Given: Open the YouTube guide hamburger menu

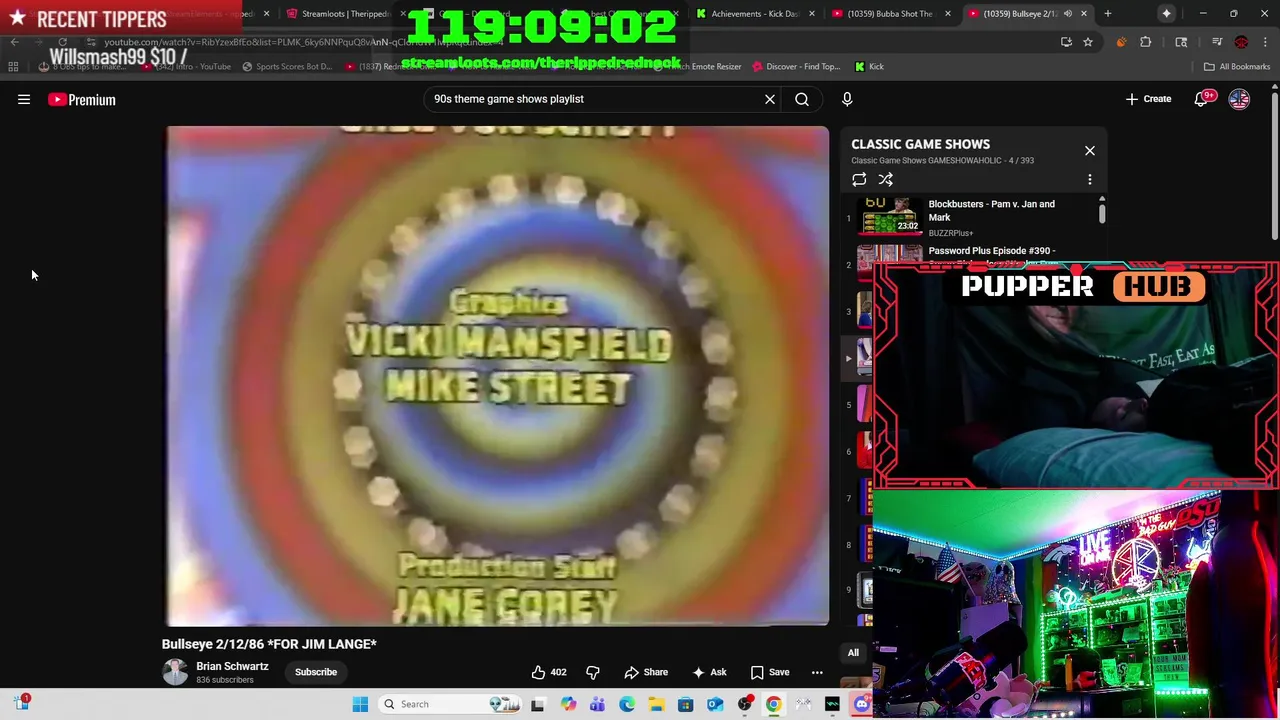Looking at the screenshot, I should (24, 99).
